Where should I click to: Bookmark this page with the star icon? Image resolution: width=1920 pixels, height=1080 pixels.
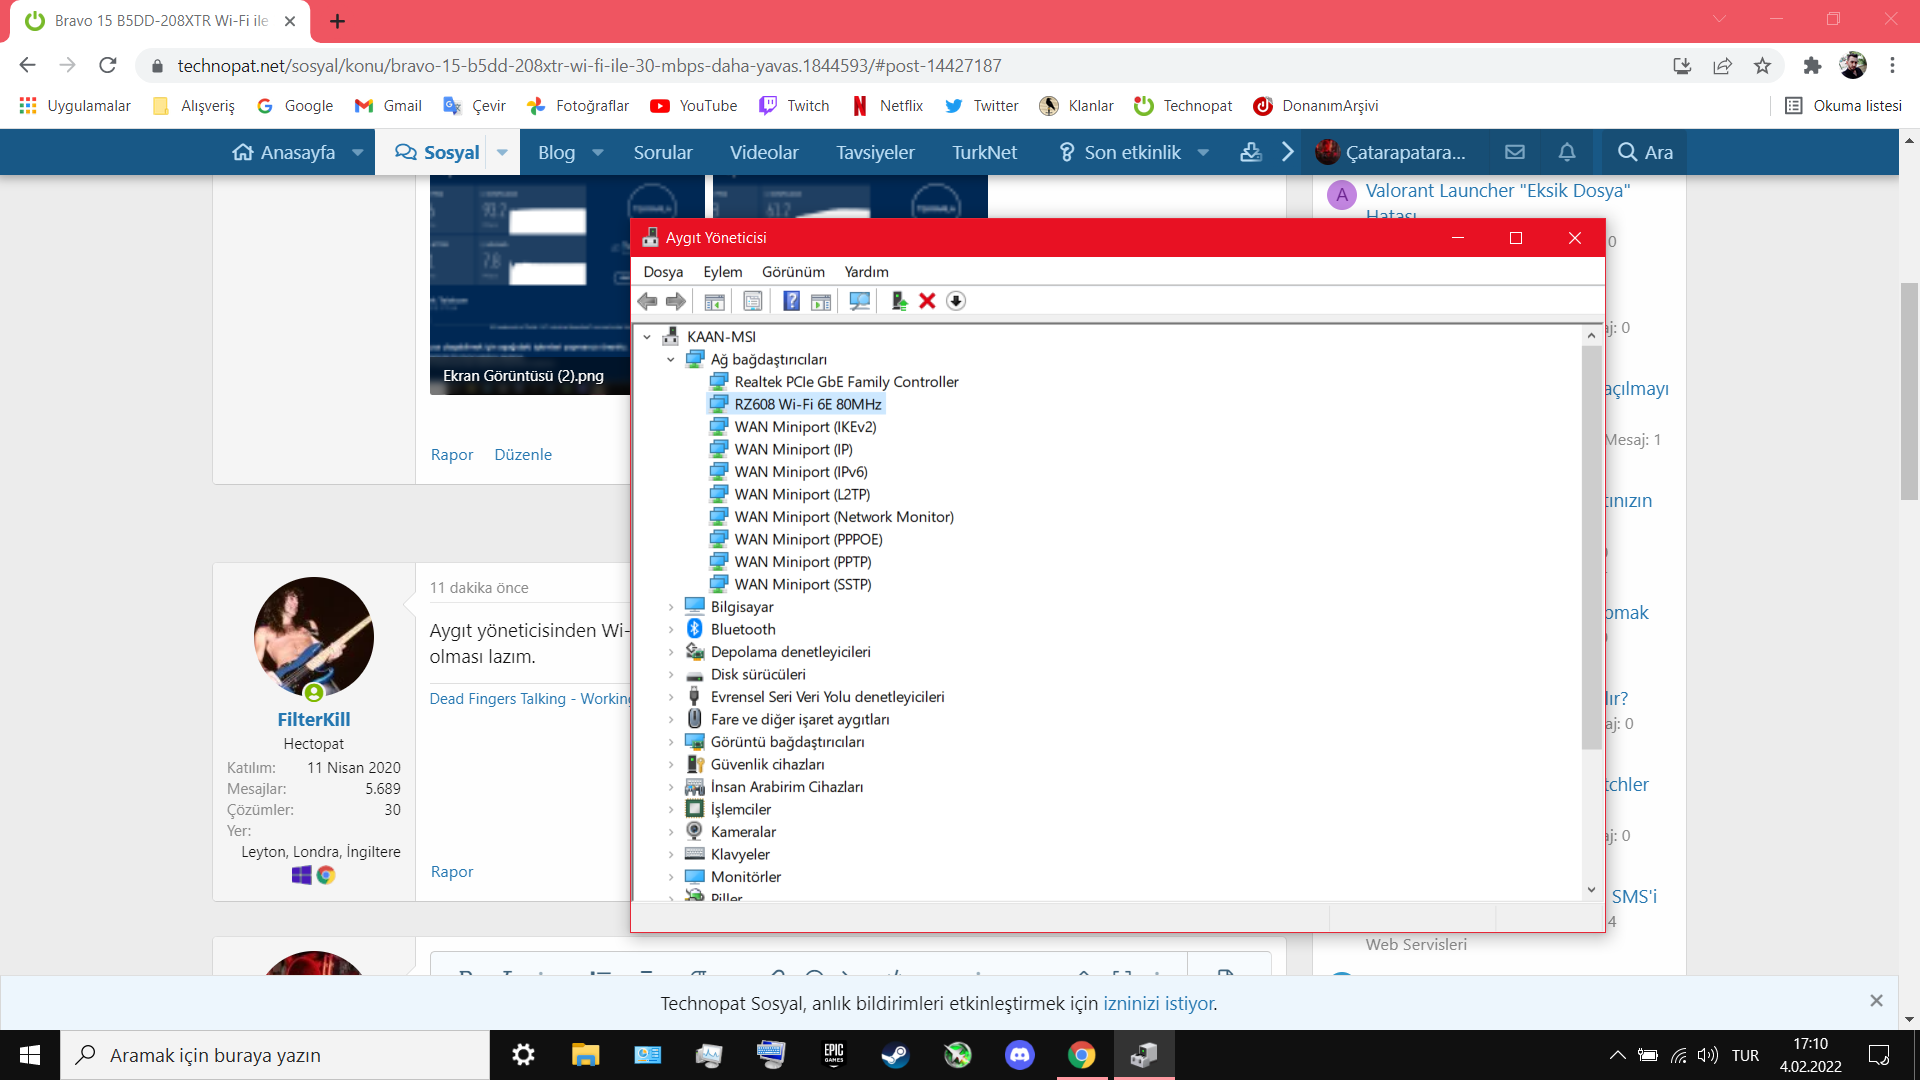coord(1762,66)
